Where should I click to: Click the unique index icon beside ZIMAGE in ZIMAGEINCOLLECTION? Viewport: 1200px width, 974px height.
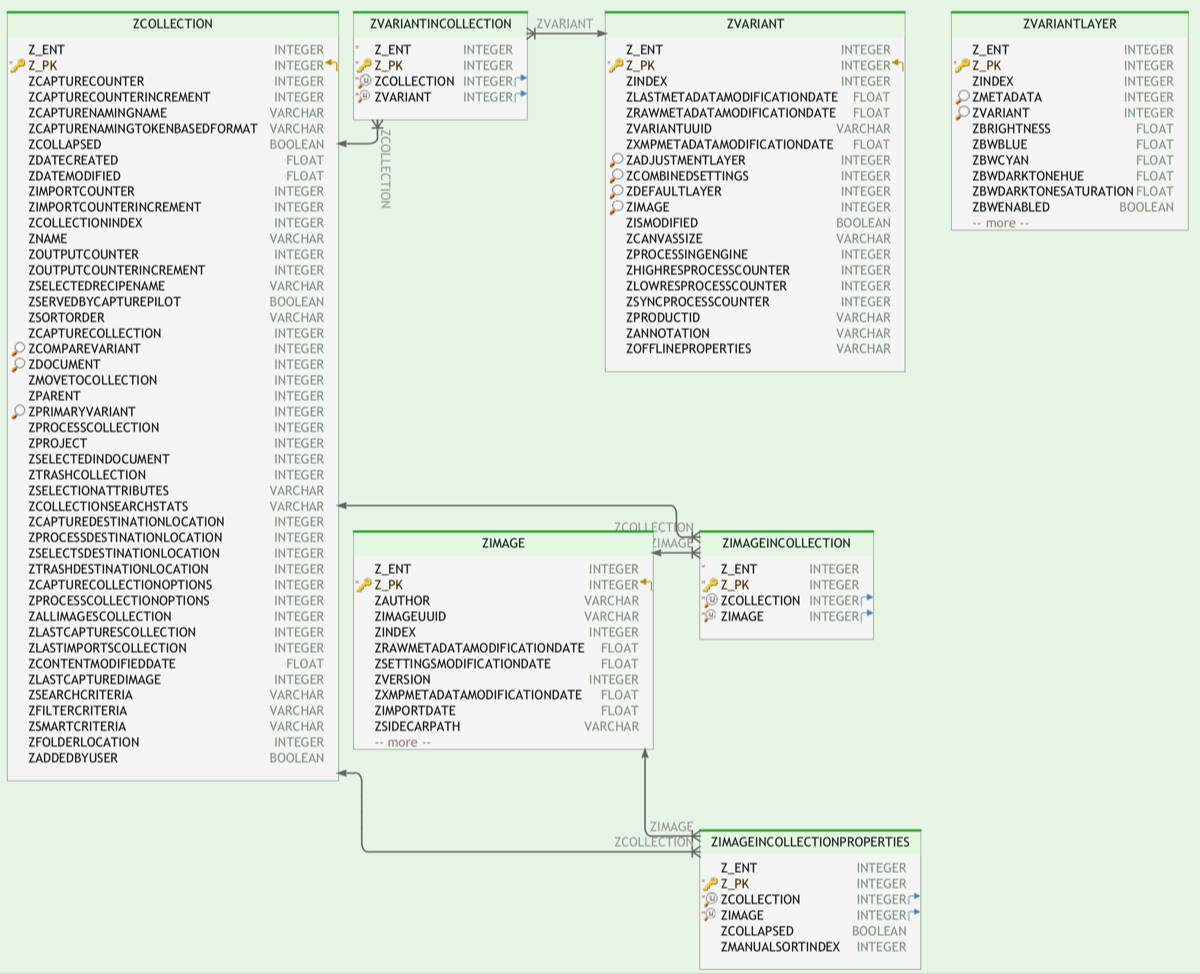[x=711, y=617]
